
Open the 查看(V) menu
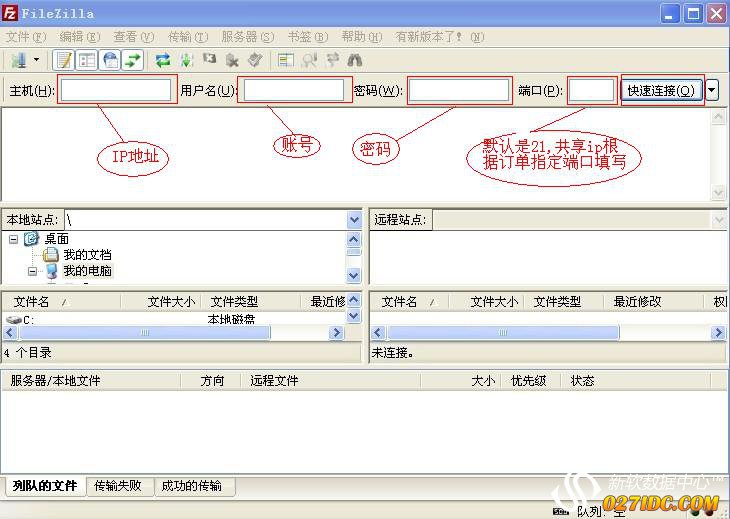point(134,37)
